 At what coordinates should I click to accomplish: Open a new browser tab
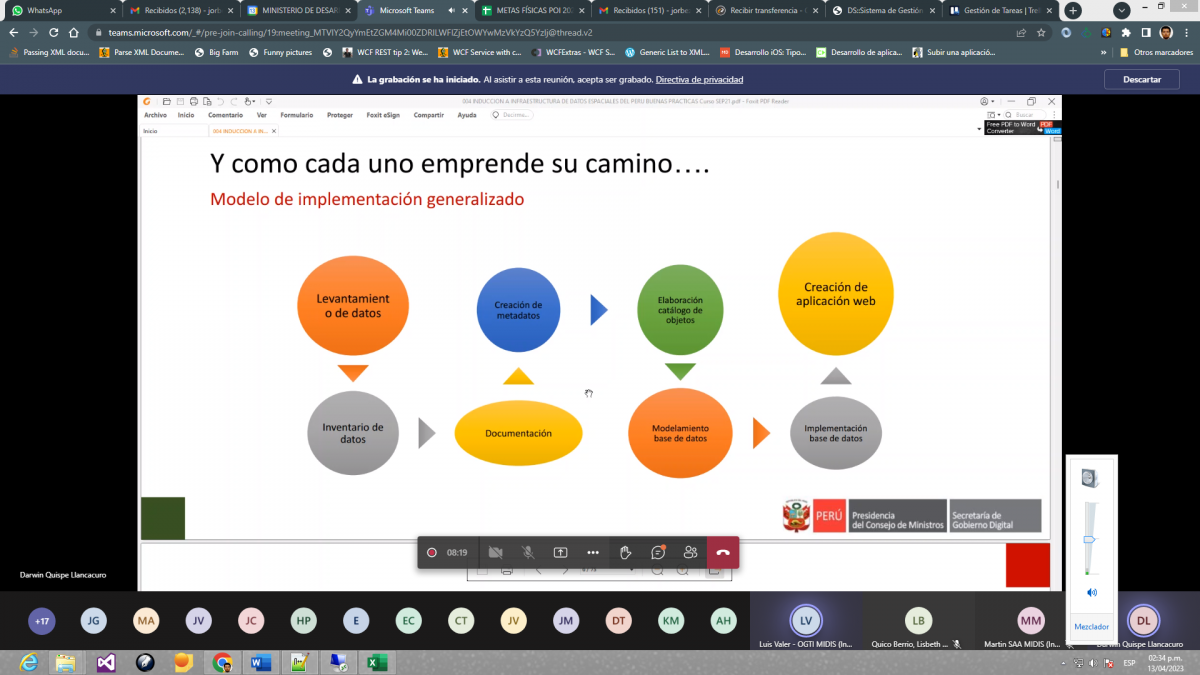1073,10
